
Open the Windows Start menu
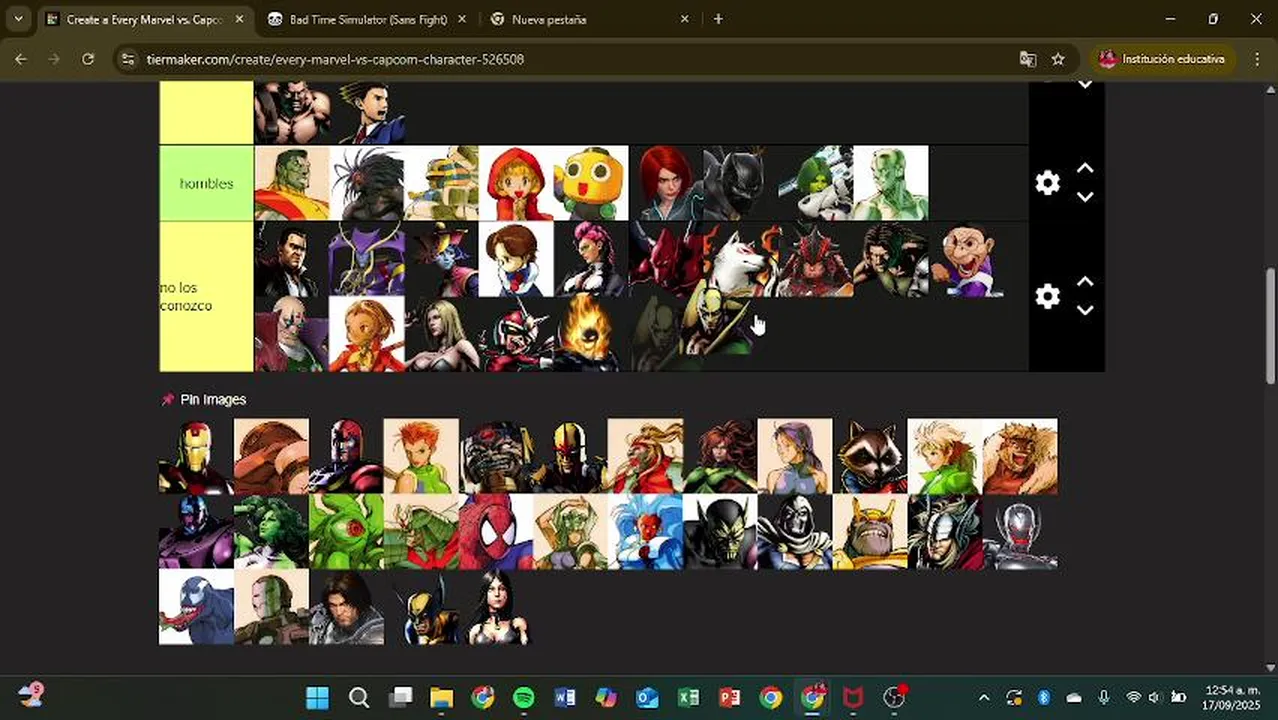tap(318, 697)
